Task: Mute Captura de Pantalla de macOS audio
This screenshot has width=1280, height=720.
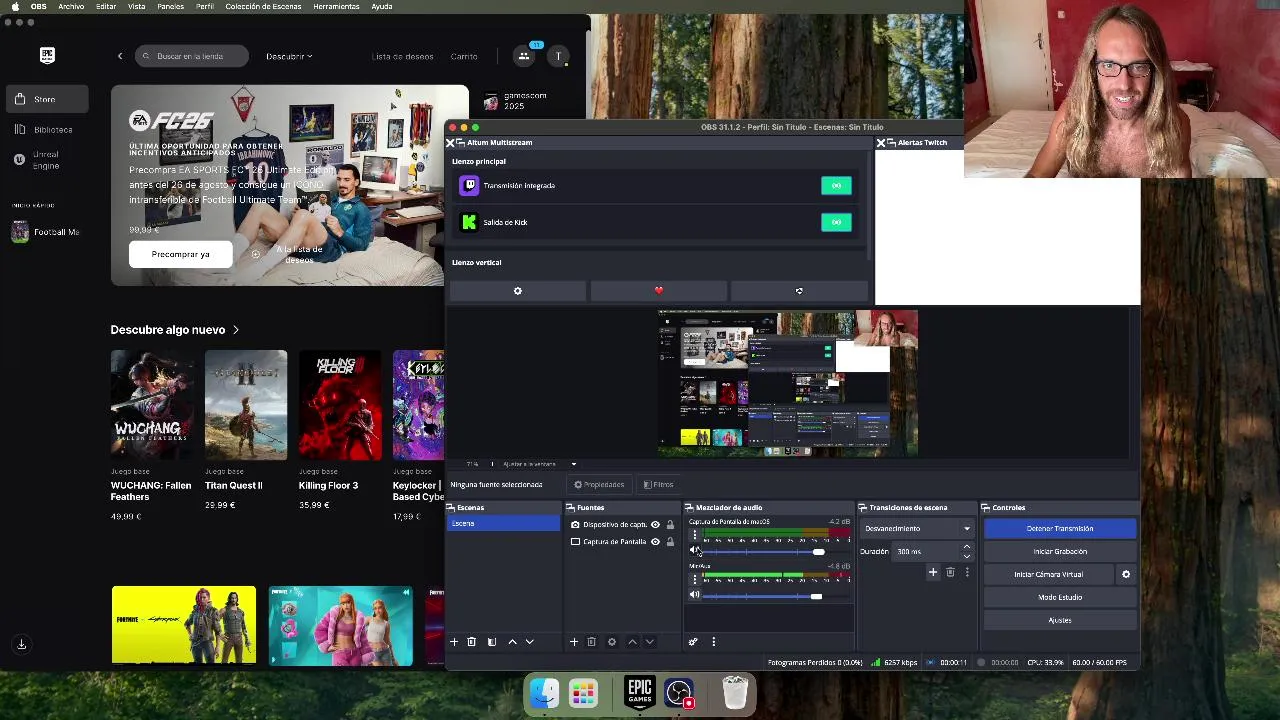Action: (694, 551)
